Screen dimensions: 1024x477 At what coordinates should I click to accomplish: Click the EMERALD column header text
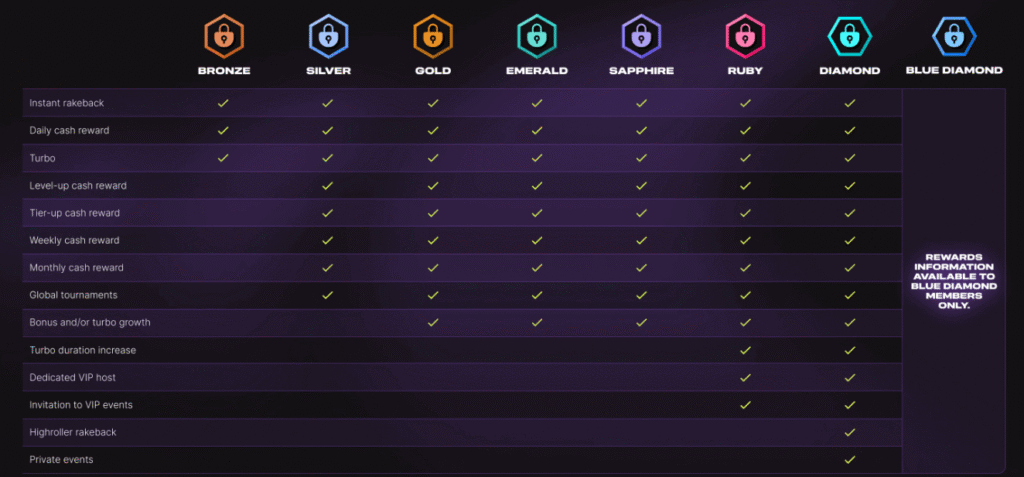coord(537,71)
